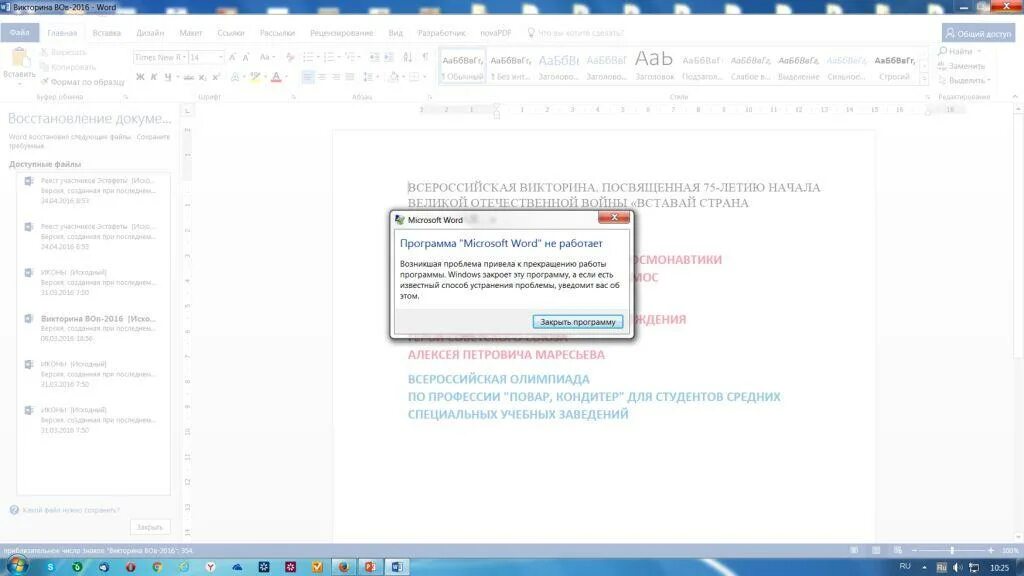Click the Вставить paste icon
This screenshot has width=1024, height=576.
20,58
